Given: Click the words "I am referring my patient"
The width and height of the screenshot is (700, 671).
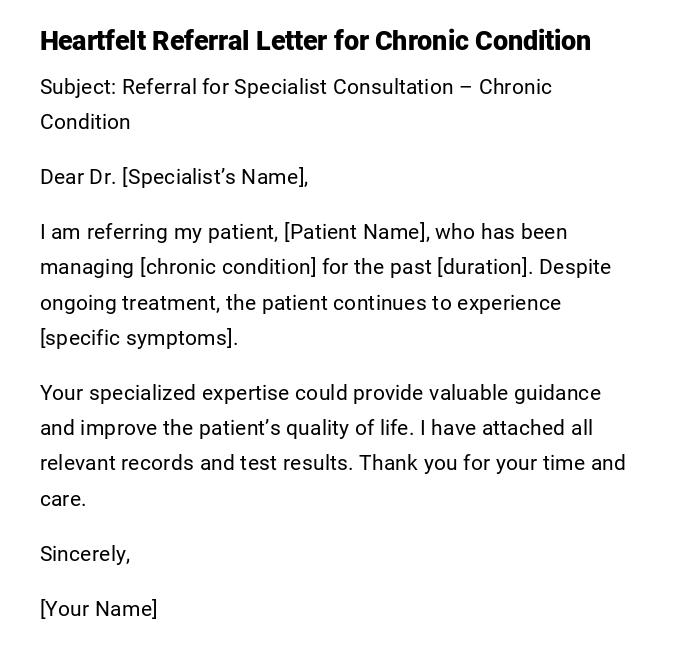Looking at the screenshot, I should (158, 232).
